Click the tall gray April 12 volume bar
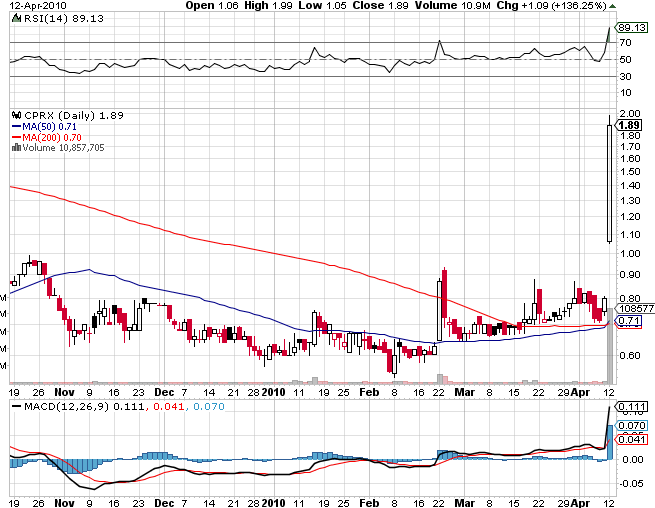 [x=610, y=346]
